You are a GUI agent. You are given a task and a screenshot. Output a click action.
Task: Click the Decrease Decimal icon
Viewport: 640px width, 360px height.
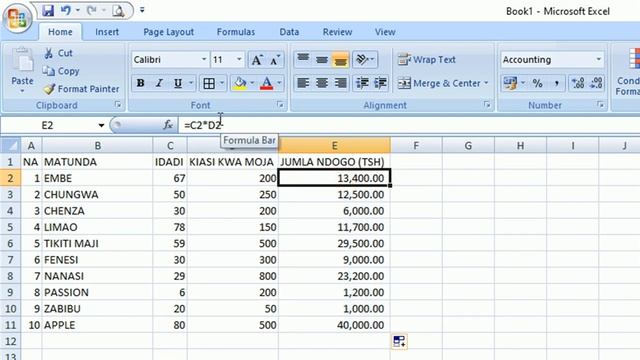pos(596,83)
